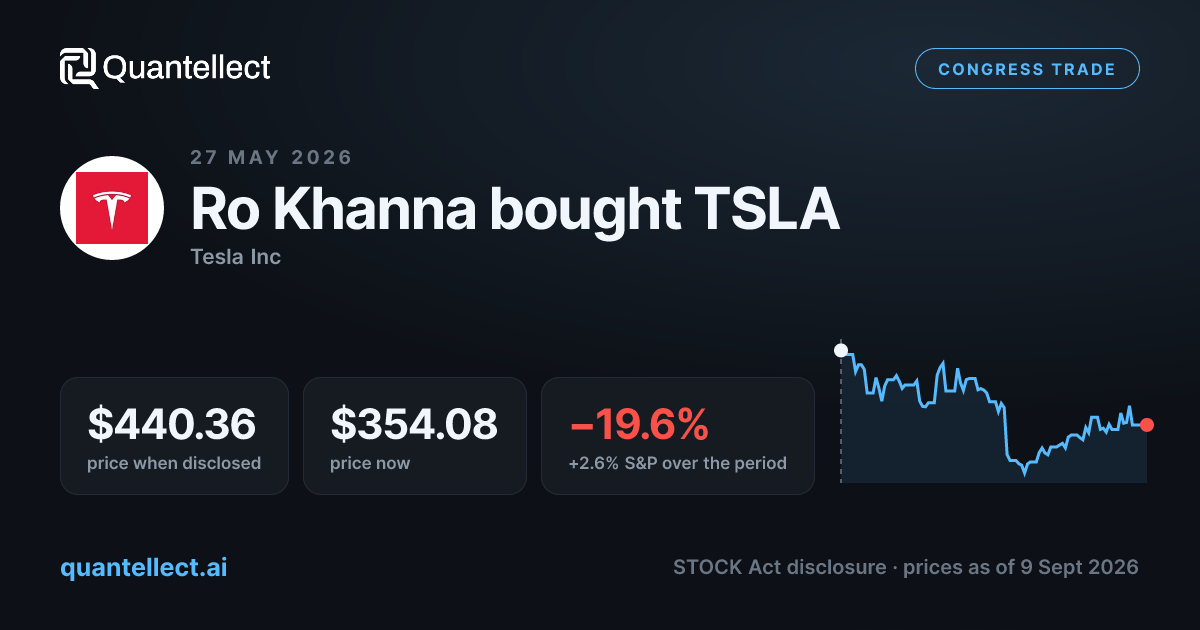Click the +2.6% S&P over the period text
The height and width of the screenshot is (630, 1200).
tap(678, 463)
